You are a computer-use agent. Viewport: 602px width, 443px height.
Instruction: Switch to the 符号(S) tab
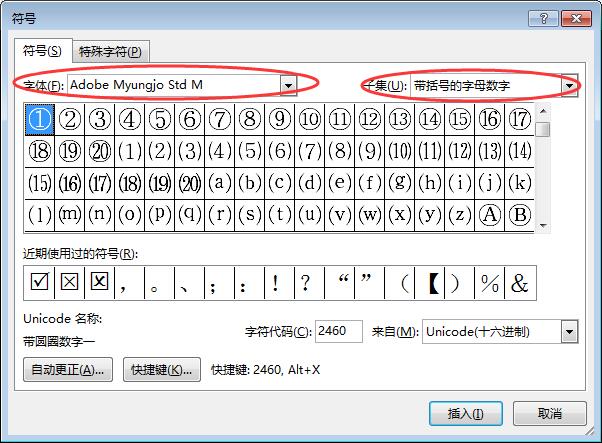tap(42, 51)
